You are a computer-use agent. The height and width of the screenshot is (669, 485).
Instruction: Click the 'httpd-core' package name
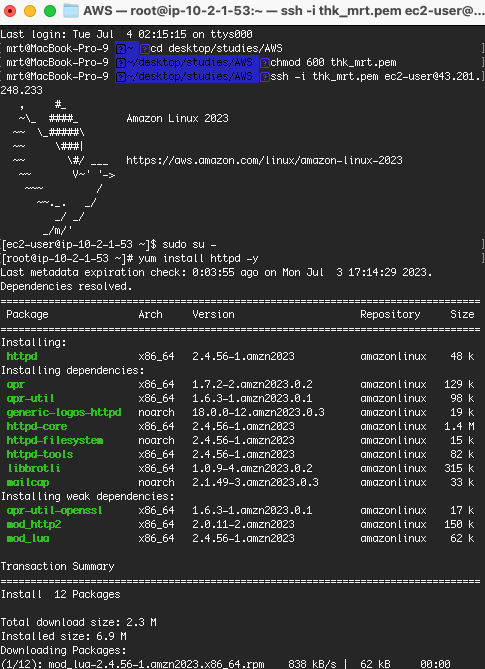pyautogui.click(x=37, y=427)
